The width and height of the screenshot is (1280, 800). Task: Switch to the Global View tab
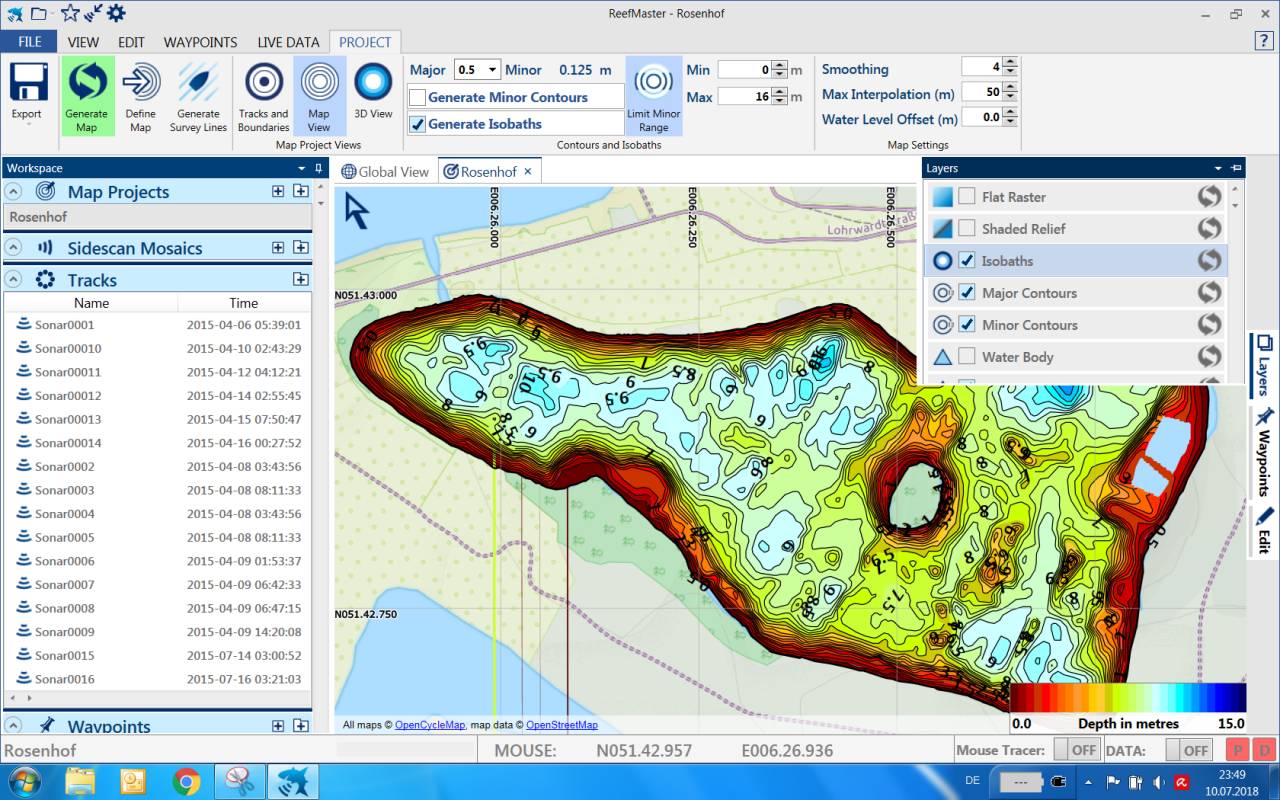pos(386,172)
